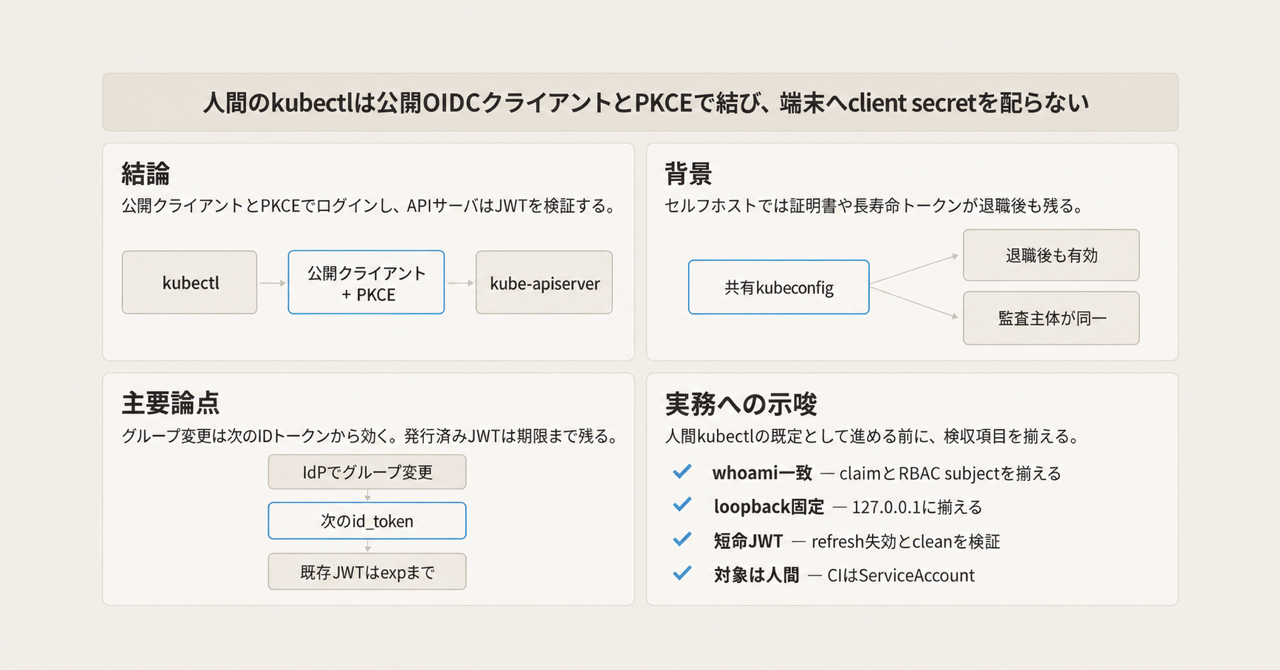Click the 短命JWT bold label
1280x670 pixels.
(x=747, y=541)
